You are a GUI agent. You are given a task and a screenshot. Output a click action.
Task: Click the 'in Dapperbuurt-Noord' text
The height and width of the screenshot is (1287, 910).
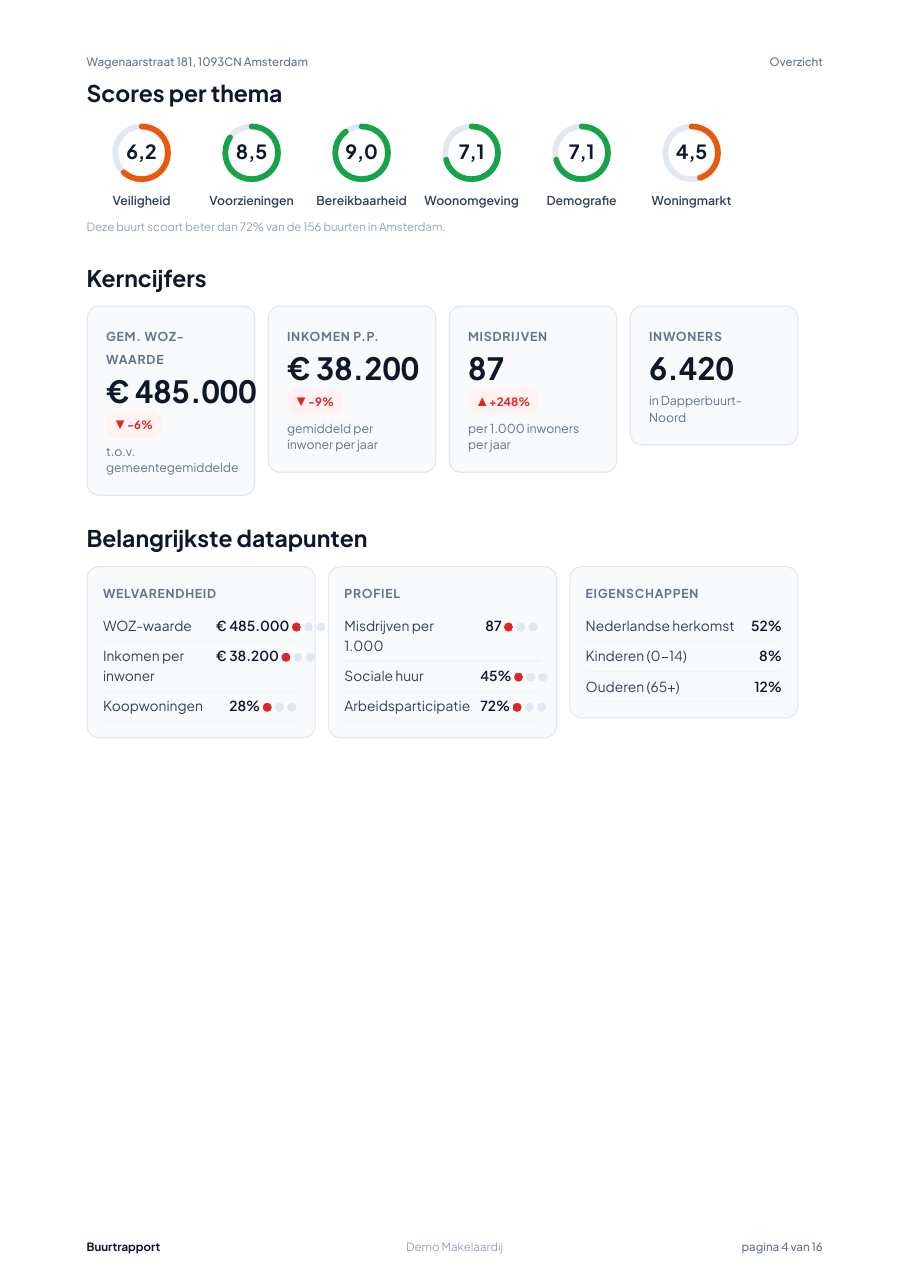695,409
